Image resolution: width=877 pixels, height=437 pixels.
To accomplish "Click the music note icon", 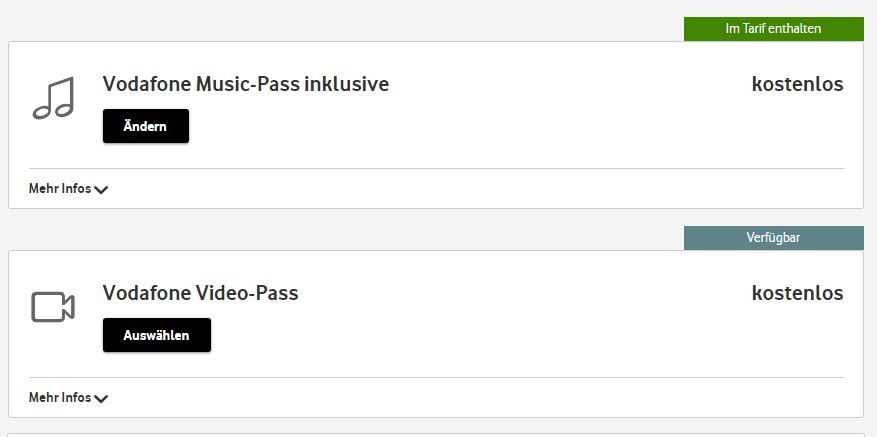I will coord(54,98).
